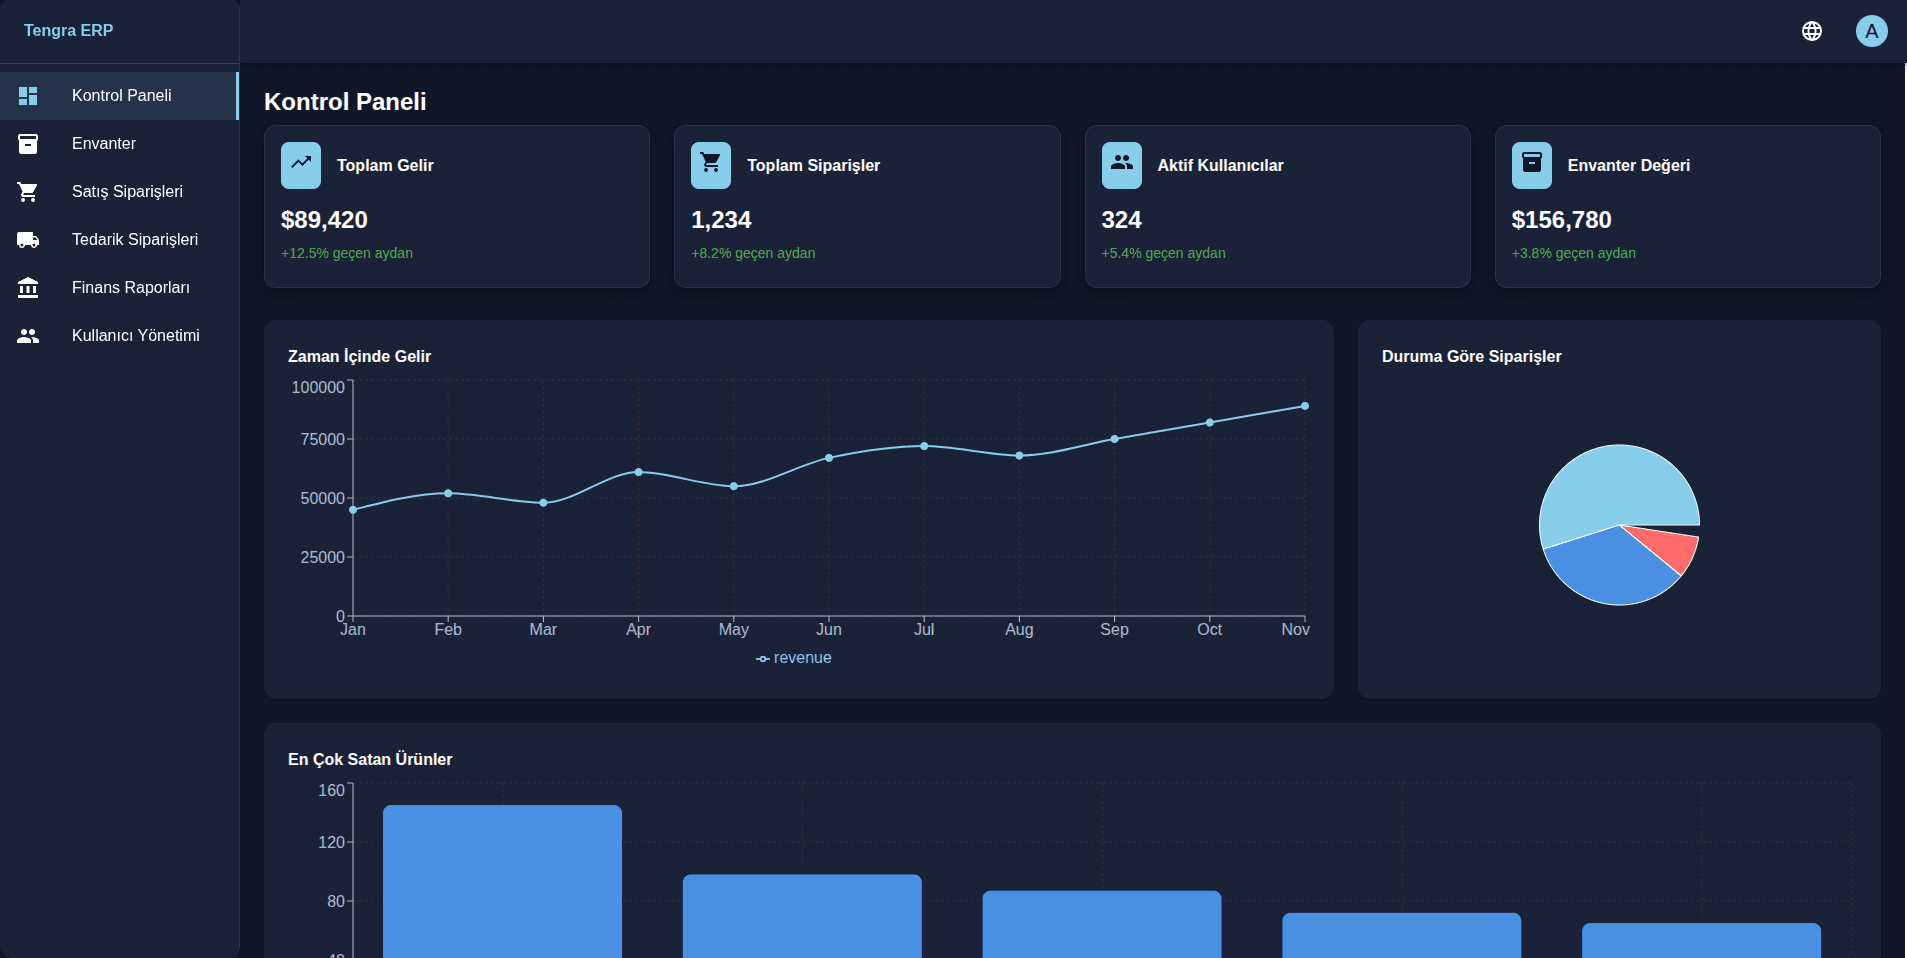
Task: Click the Finans bank building icon
Action: click(x=28, y=288)
